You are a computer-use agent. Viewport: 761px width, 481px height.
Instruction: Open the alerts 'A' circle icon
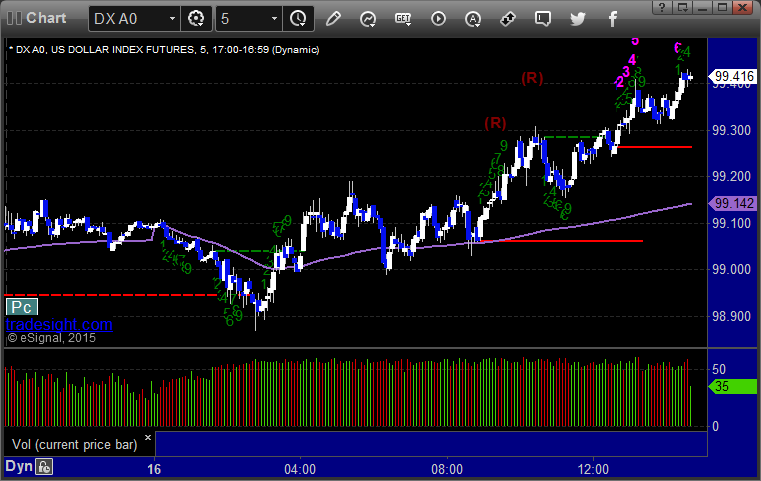473,19
